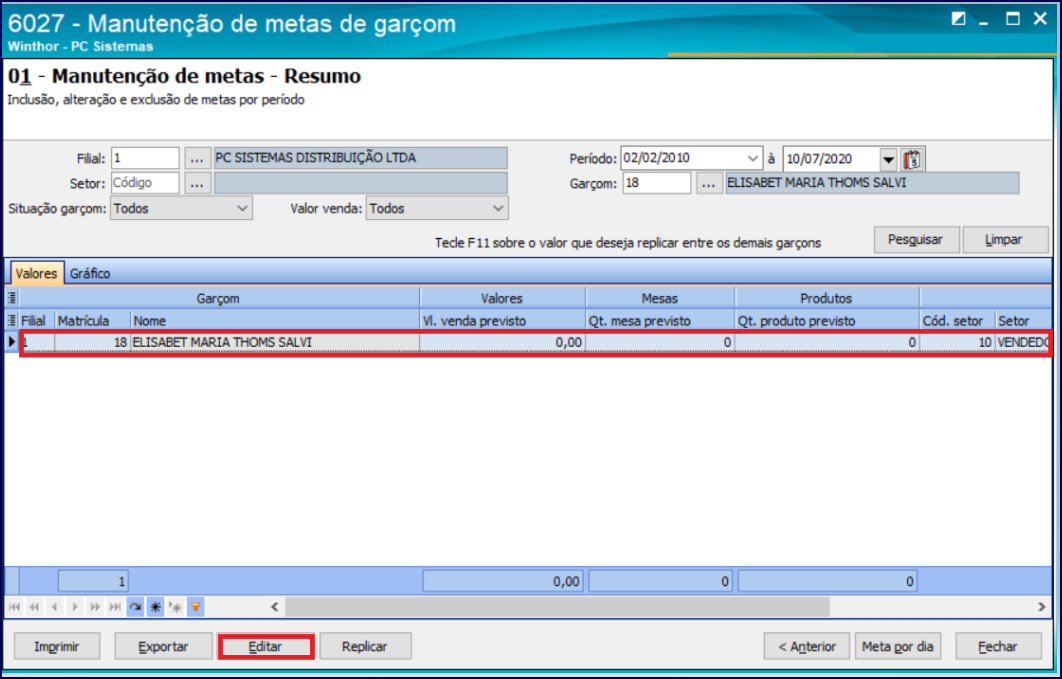Image resolution: width=1062 pixels, height=679 pixels.
Task: Click the refresh curved-arrow navigator icon
Action: (x=135, y=607)
